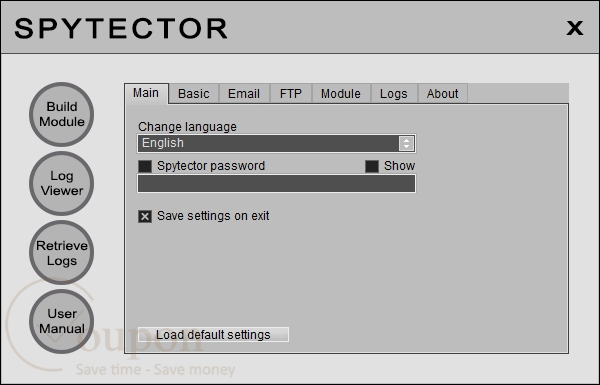Click the Retrieve Logs round button
Screen dimensions: 600x385
62,253
